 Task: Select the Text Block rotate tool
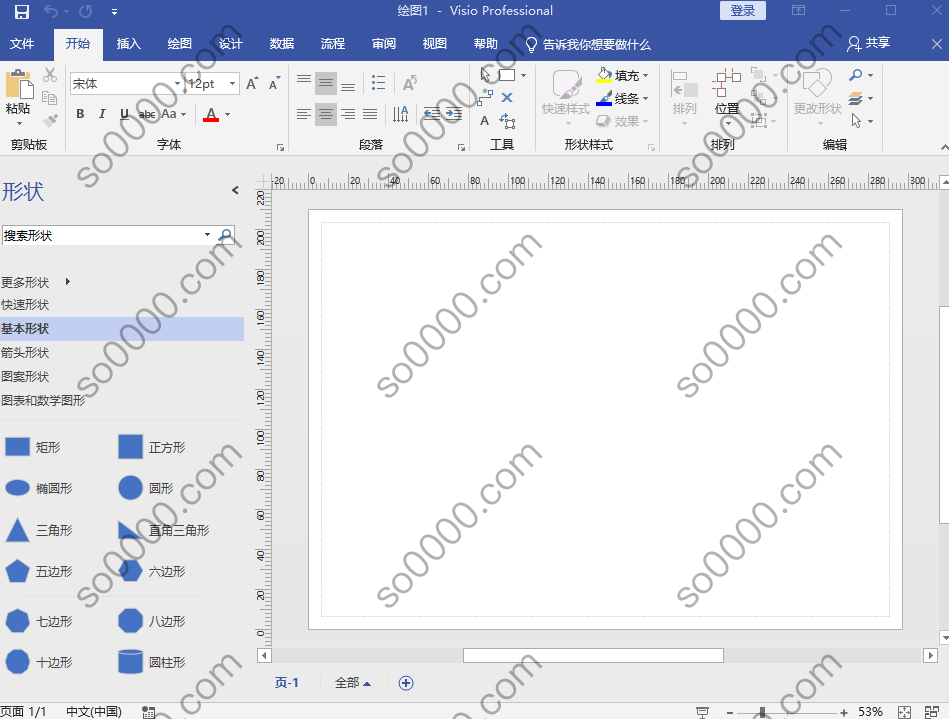[507, 120]
